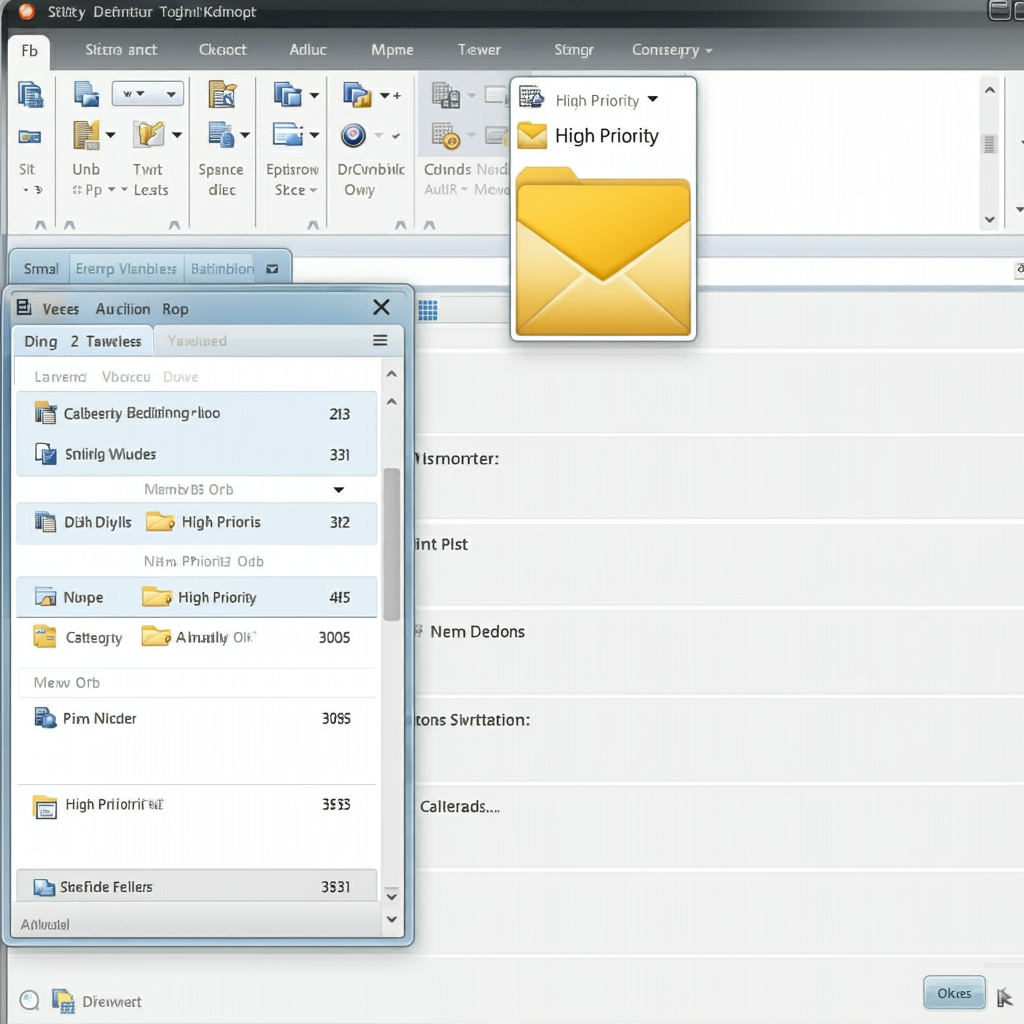Click the Nem Dedons label
The height and width of the screenshot is (1024, 1024).
click(x=477, y=632)
